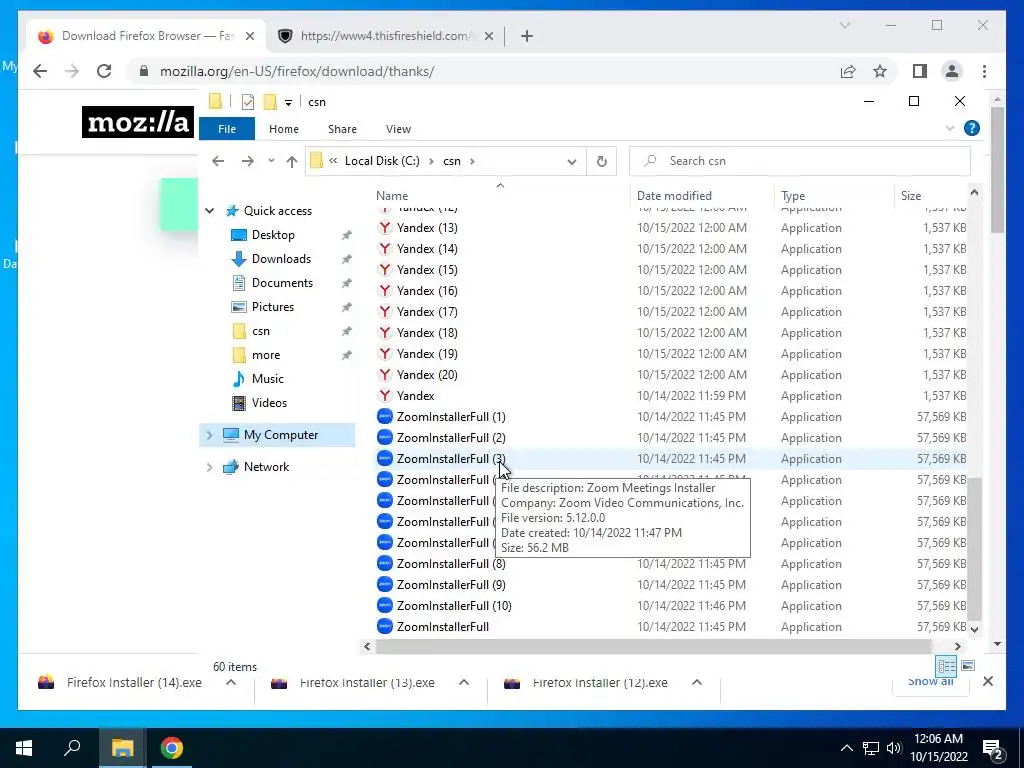This screenshot has width=1024, height=768.
Task: Click Show all downloads button
Action: [x=930, y=681]
